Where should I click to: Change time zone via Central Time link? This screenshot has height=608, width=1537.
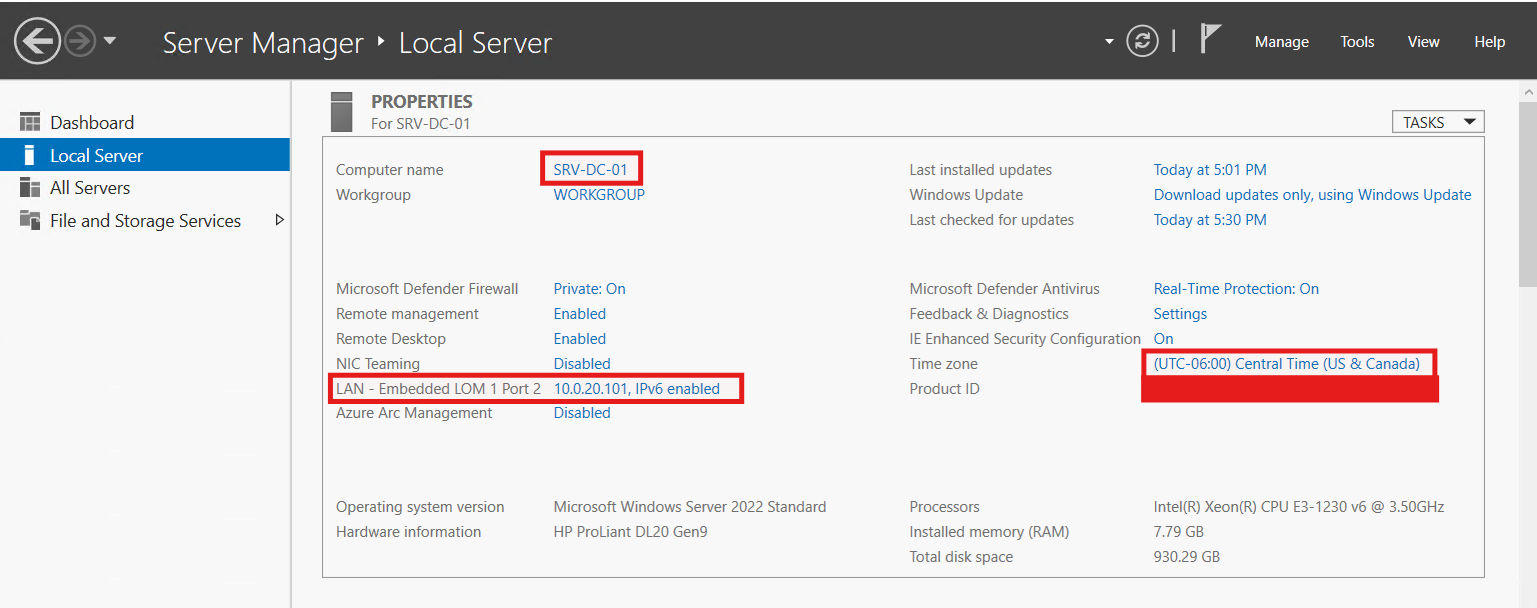point(1286,363)
